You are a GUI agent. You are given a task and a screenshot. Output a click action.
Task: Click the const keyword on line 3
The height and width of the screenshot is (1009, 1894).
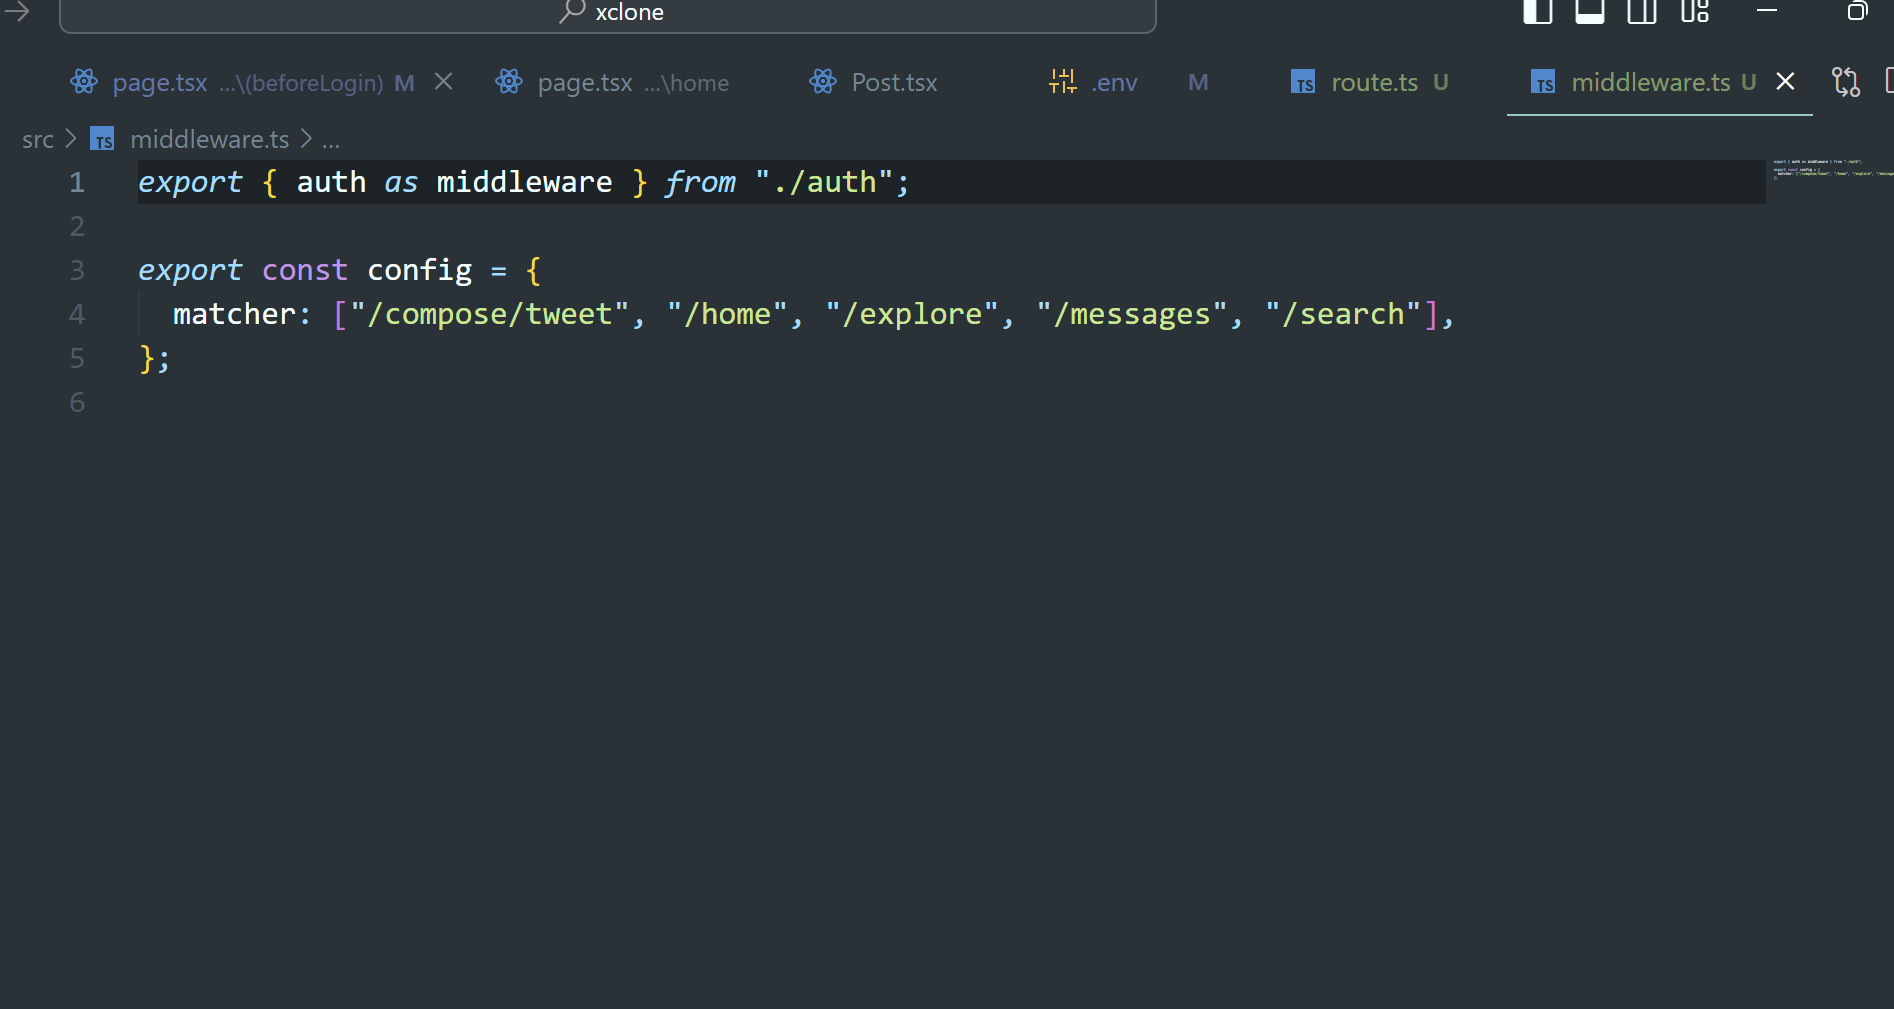(305, 270)
